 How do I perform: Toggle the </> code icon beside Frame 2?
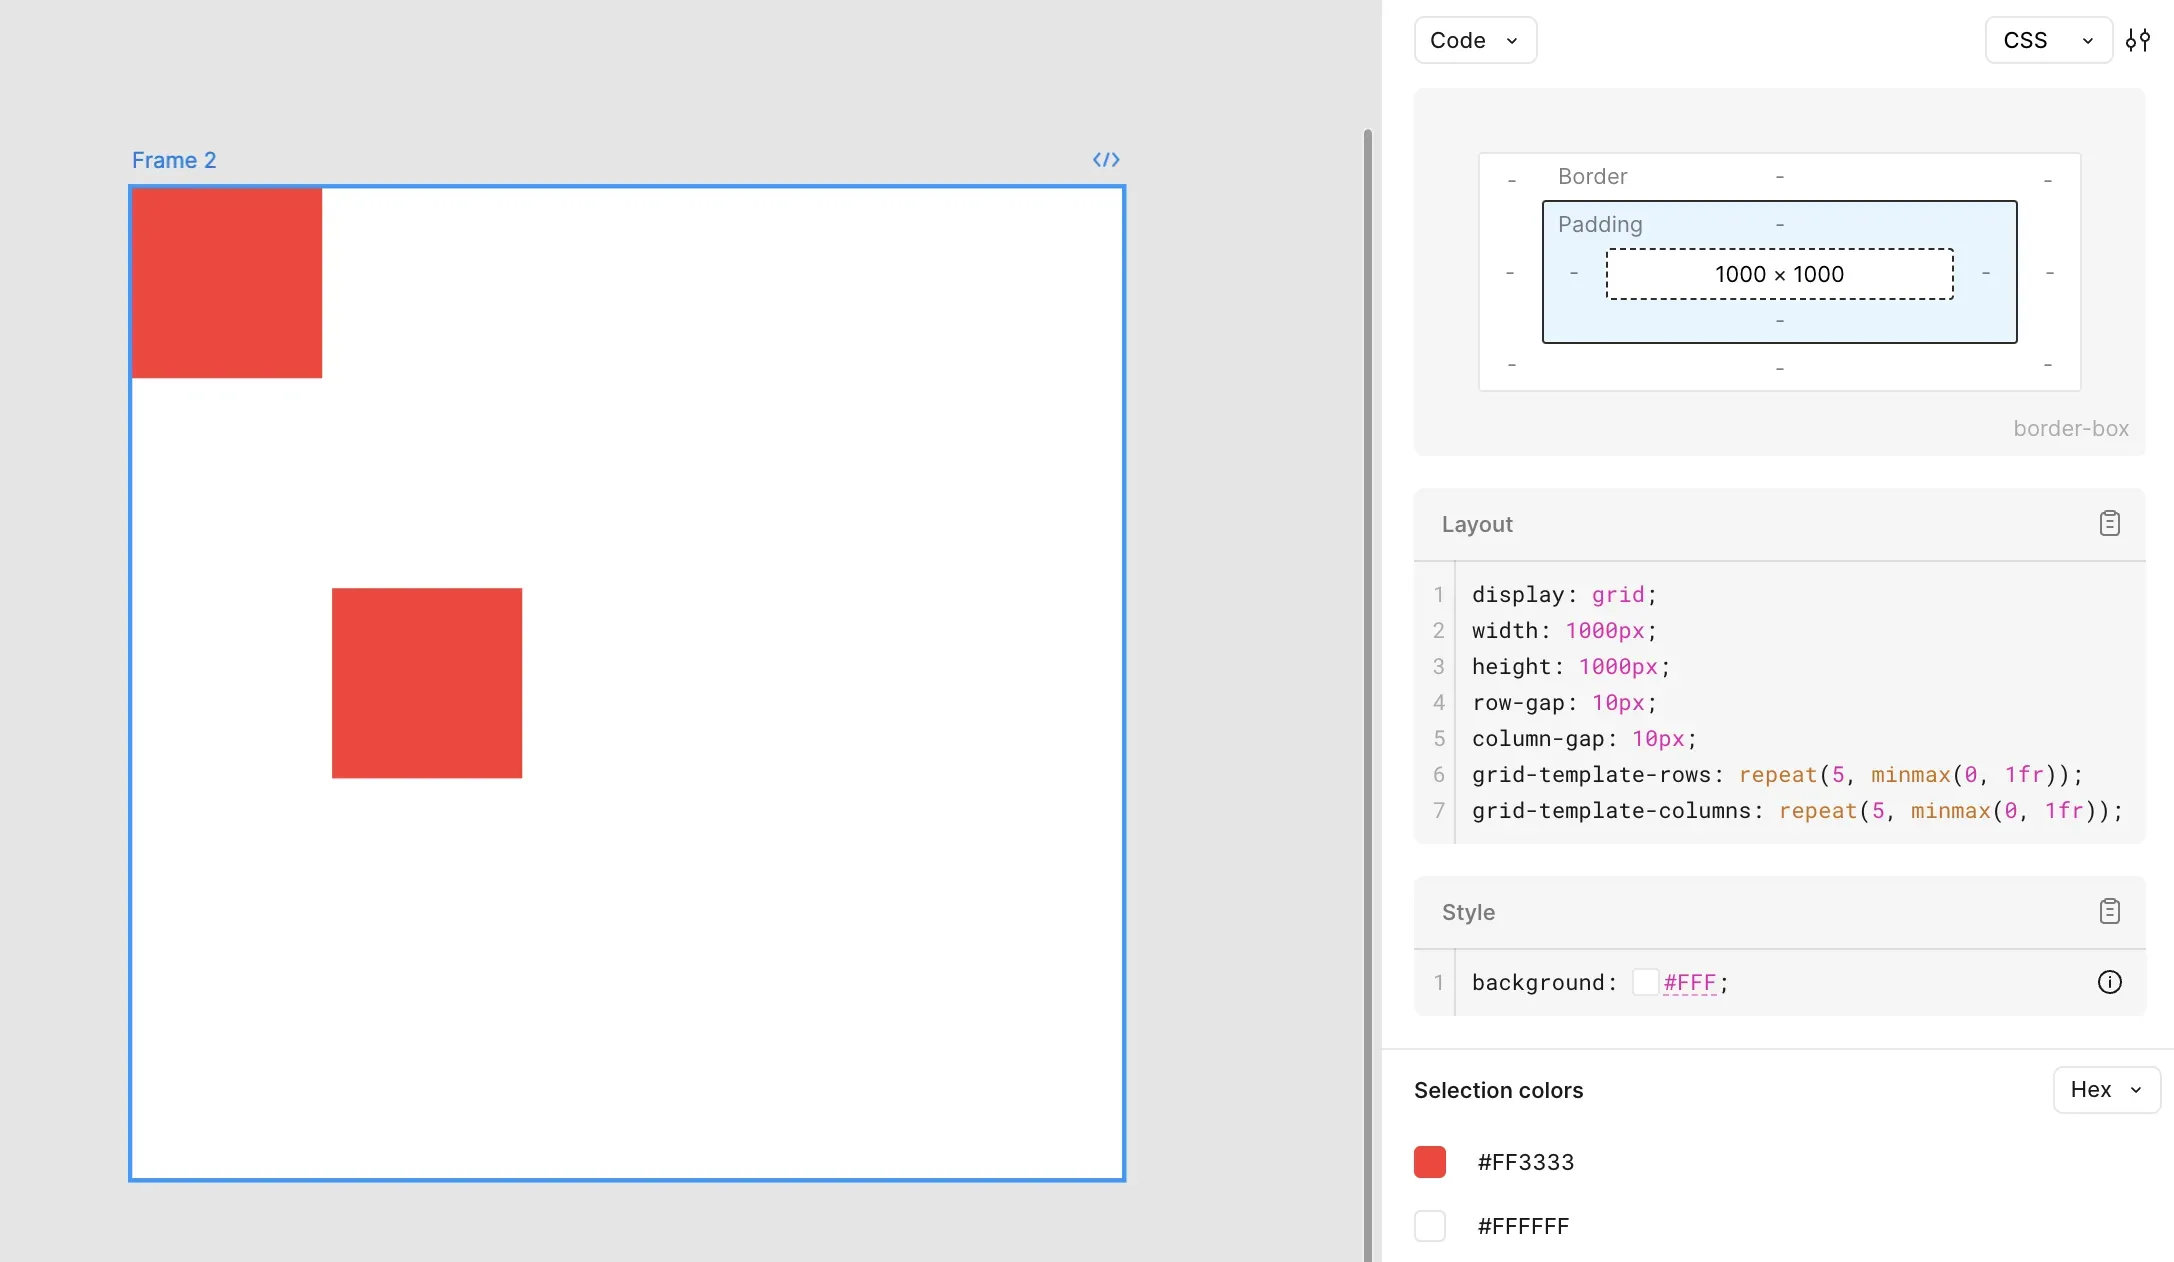tap(1106, 160)
